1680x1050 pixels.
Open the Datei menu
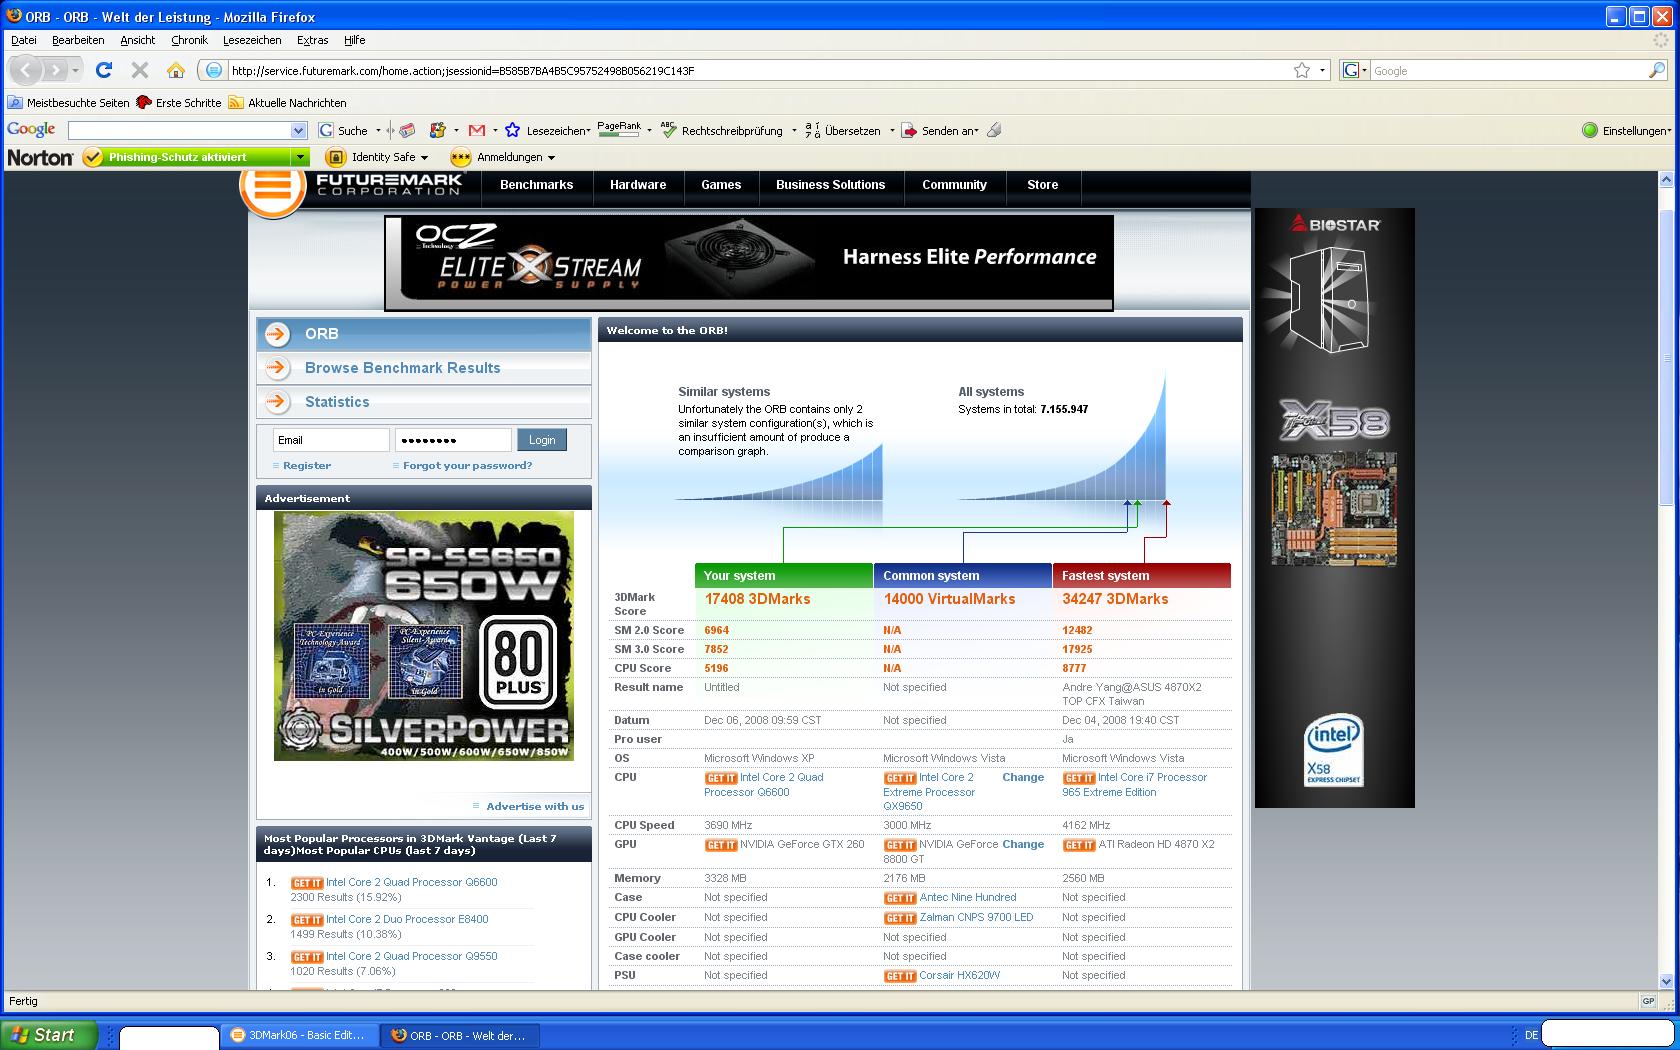(x=24, y=40)
